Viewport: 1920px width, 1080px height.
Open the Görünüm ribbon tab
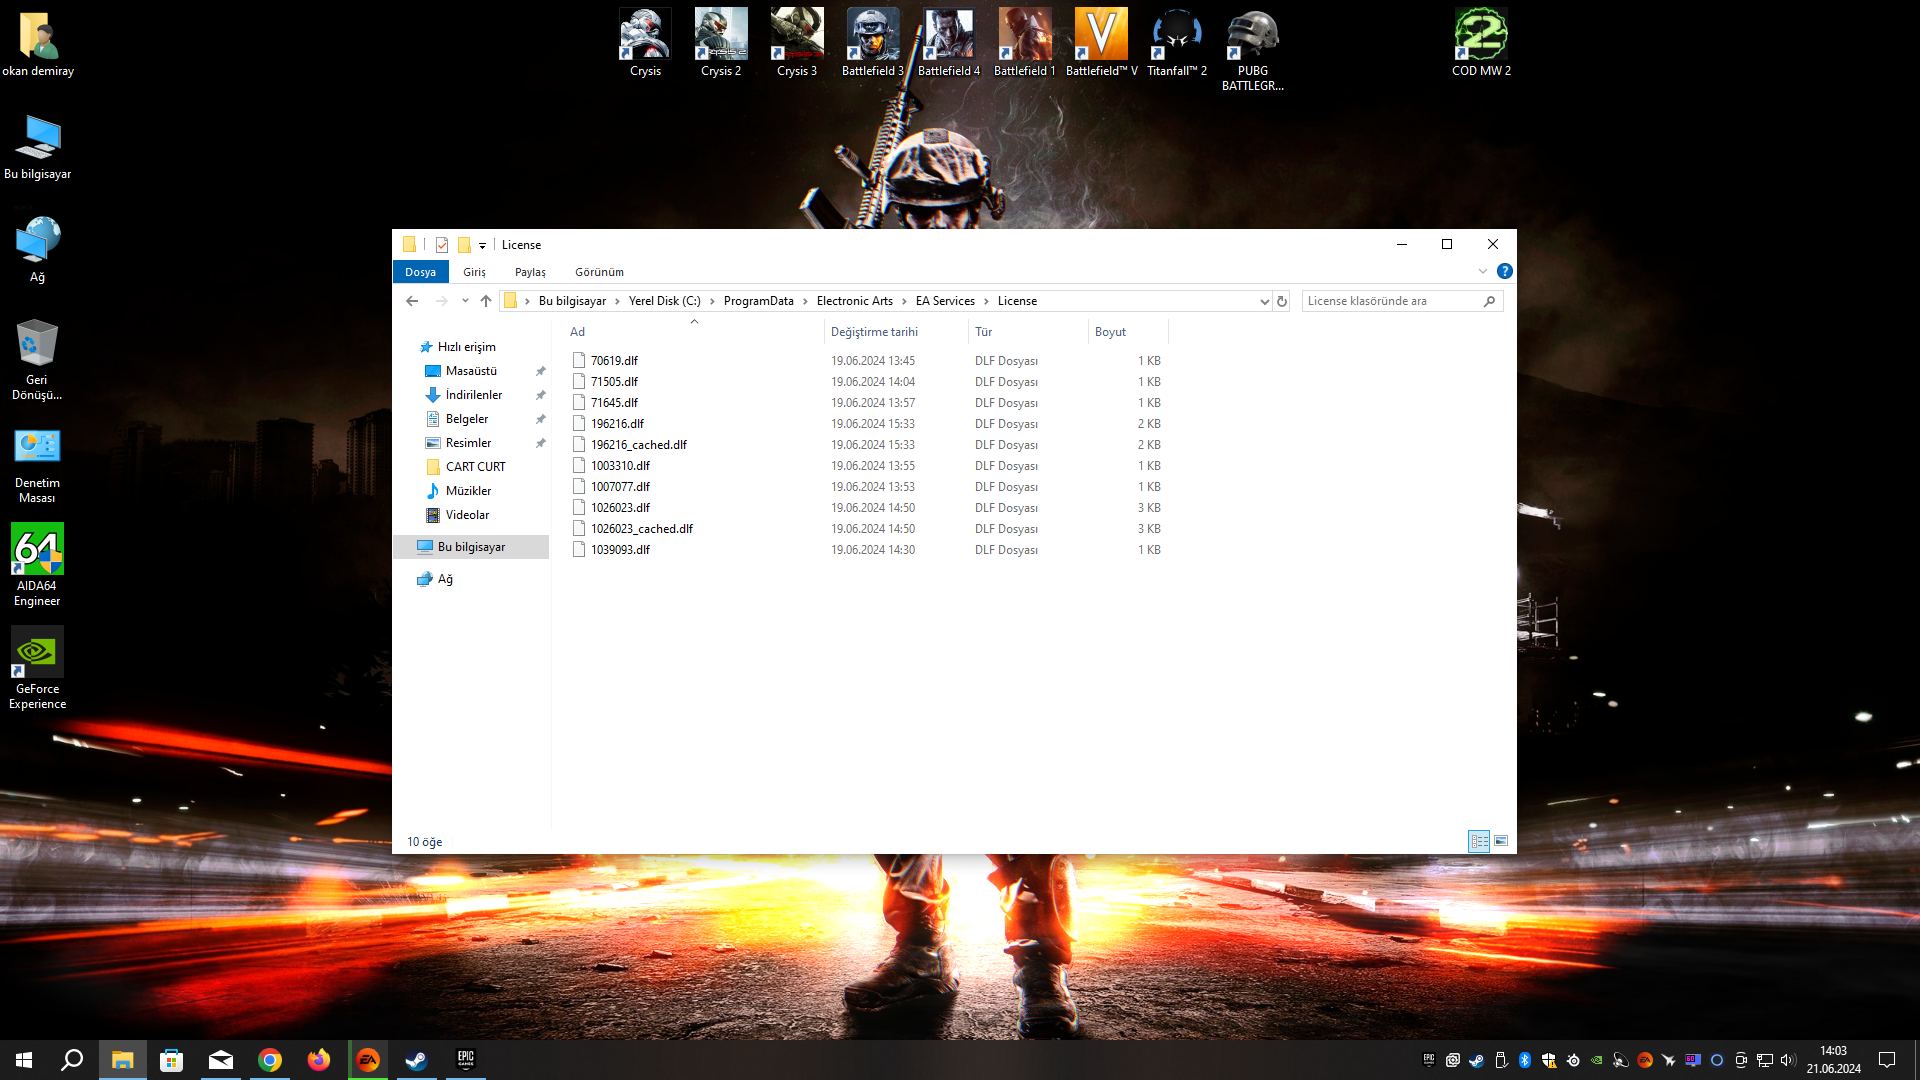click(599, 272)
